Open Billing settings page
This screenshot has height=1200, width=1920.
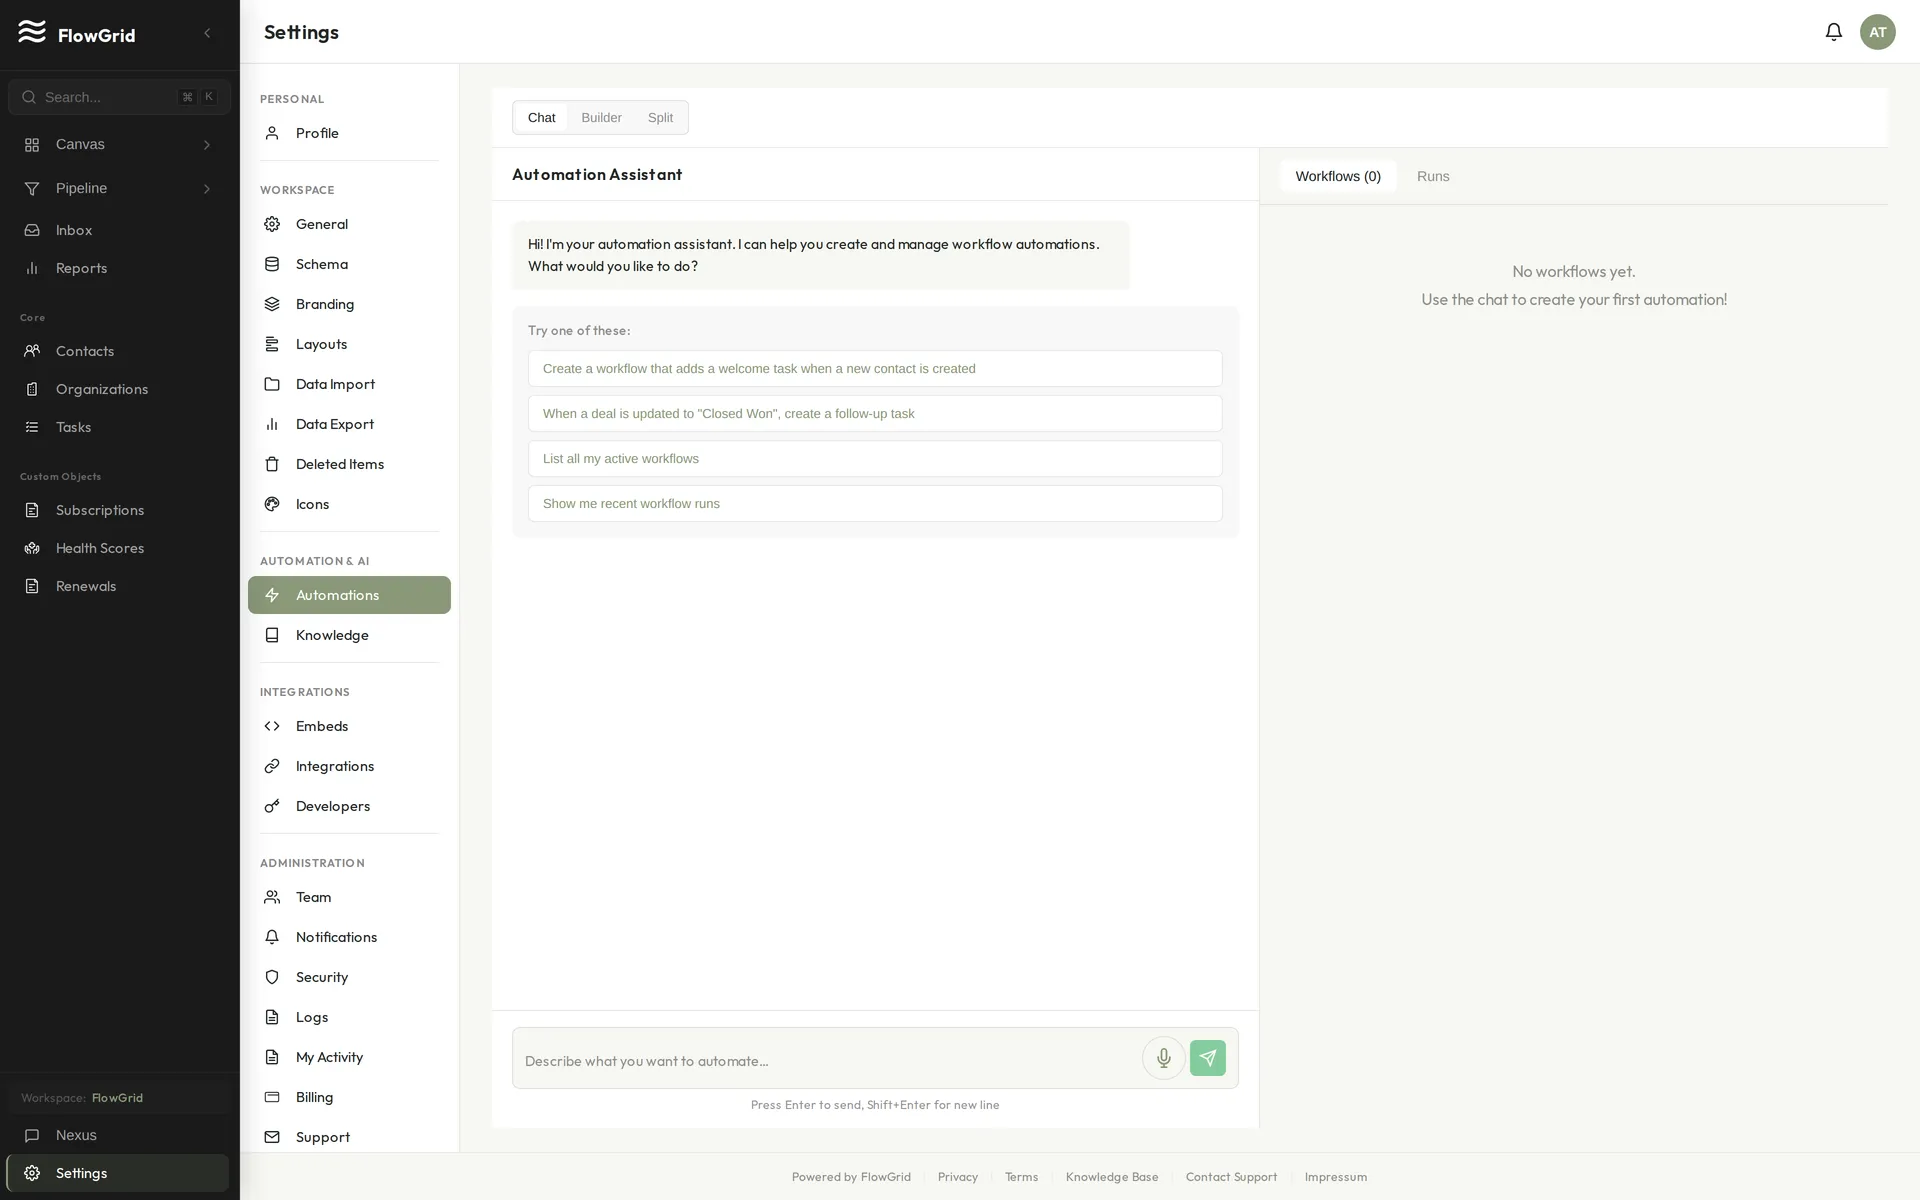(349, 1097)
